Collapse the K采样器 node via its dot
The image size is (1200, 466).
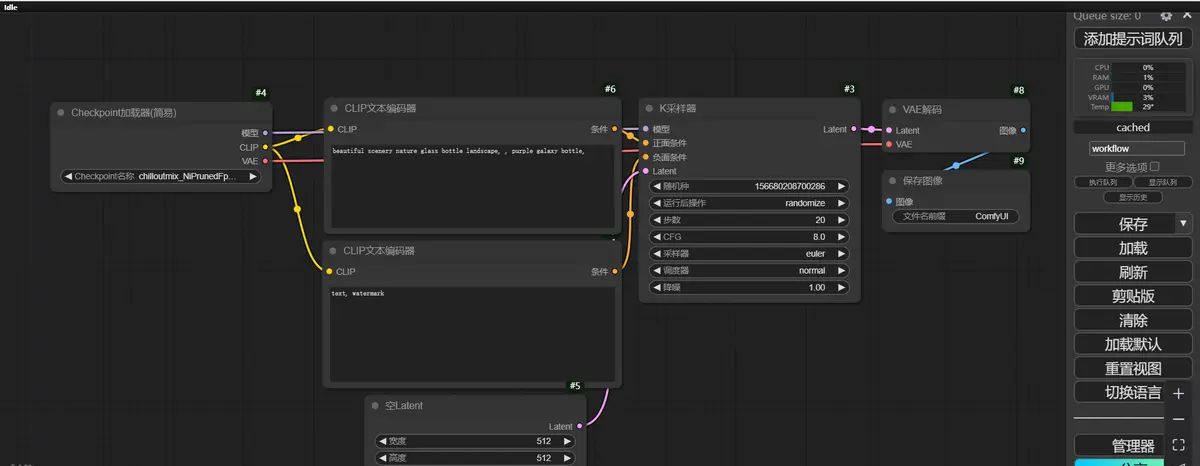tap(649, 107)
